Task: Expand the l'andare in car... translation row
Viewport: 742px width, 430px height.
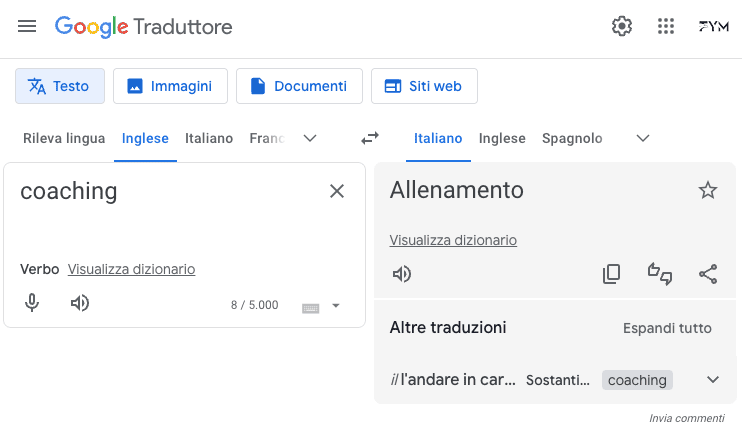Action: tap(713, 379)
